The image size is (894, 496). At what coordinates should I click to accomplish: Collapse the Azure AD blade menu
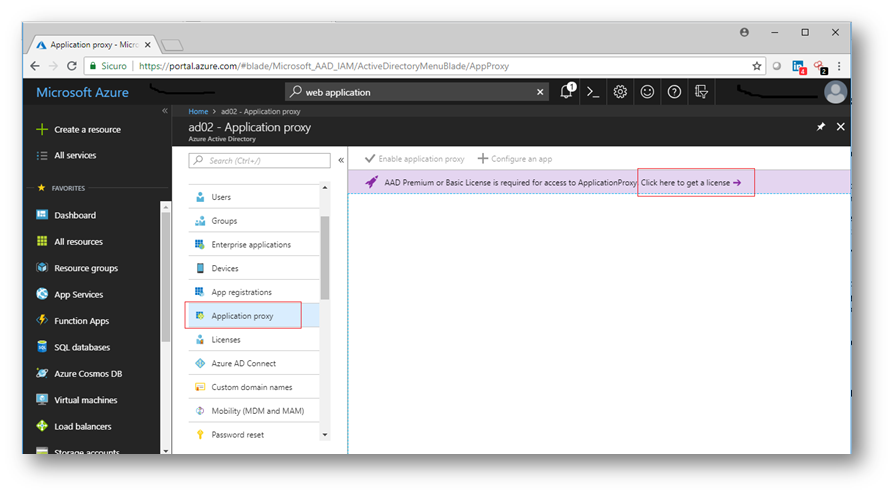341,160
